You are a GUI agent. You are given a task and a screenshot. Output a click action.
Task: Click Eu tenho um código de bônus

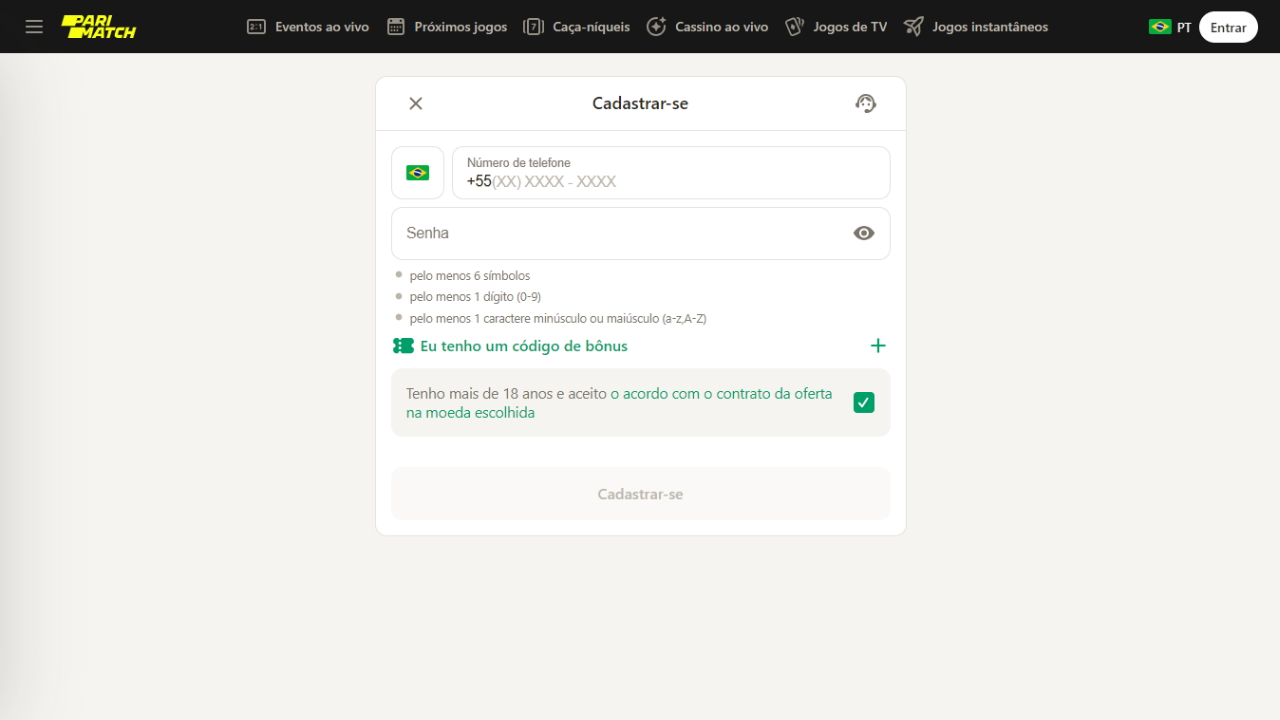point(524,346)
